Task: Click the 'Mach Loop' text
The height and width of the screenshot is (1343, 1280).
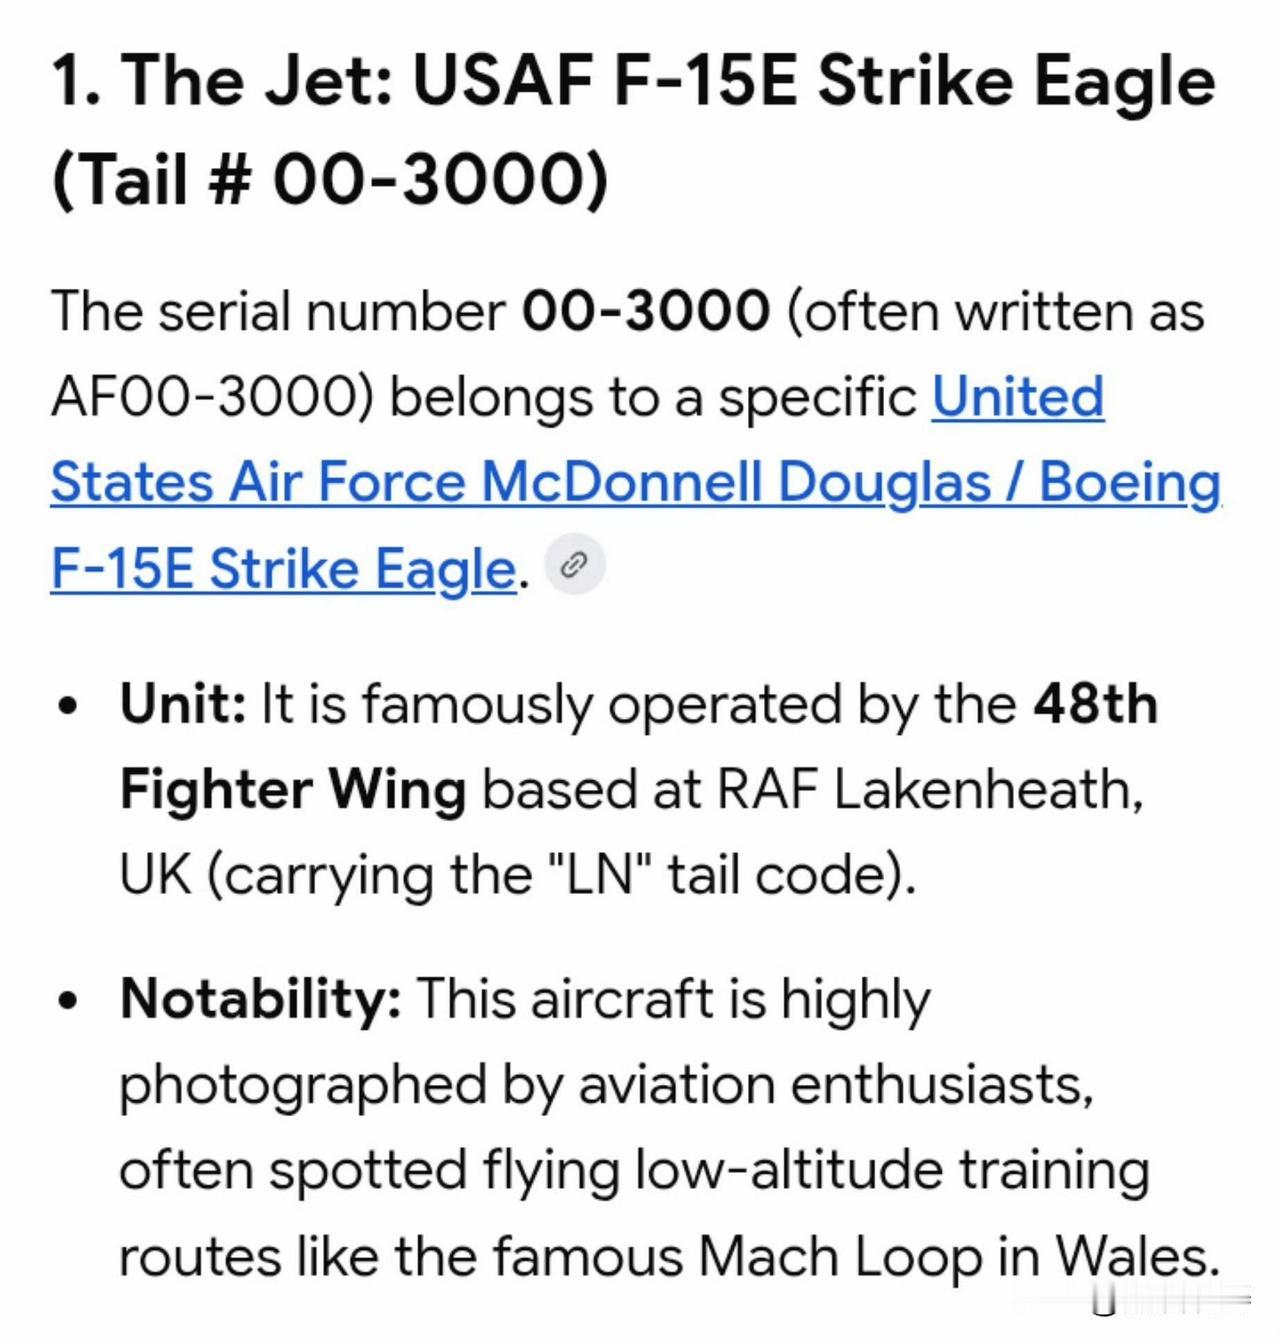Action: tap(840, 1257)
